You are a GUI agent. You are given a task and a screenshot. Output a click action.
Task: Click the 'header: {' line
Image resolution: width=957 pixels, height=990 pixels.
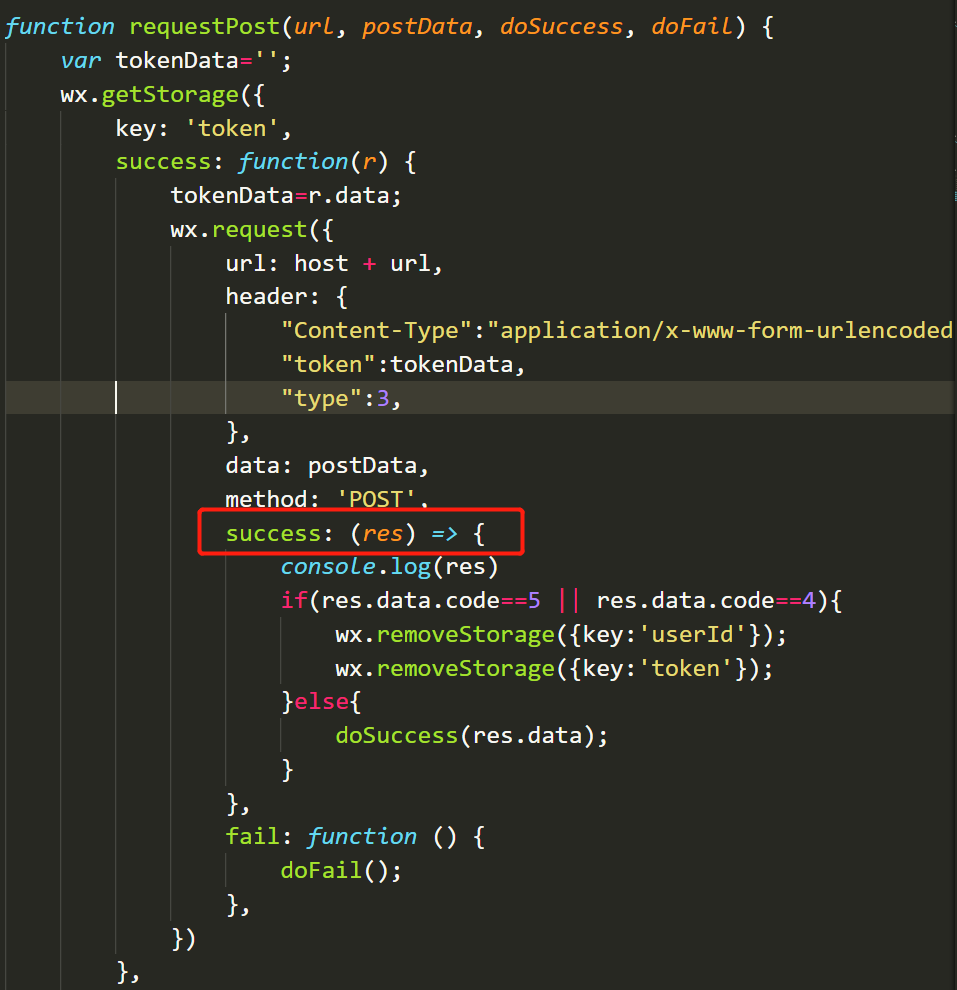click(287, 297)
